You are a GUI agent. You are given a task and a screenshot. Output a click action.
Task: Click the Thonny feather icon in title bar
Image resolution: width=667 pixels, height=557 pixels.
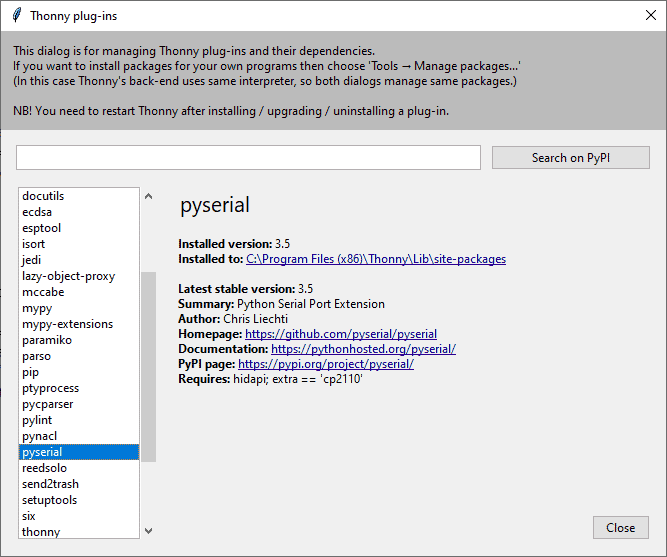click(x=17, y=15)
